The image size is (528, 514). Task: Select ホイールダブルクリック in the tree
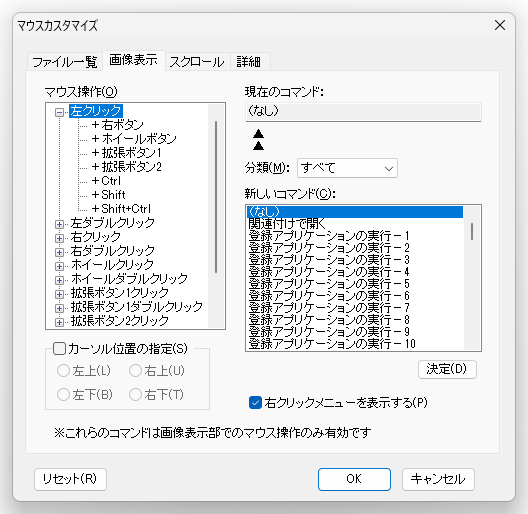129,279
